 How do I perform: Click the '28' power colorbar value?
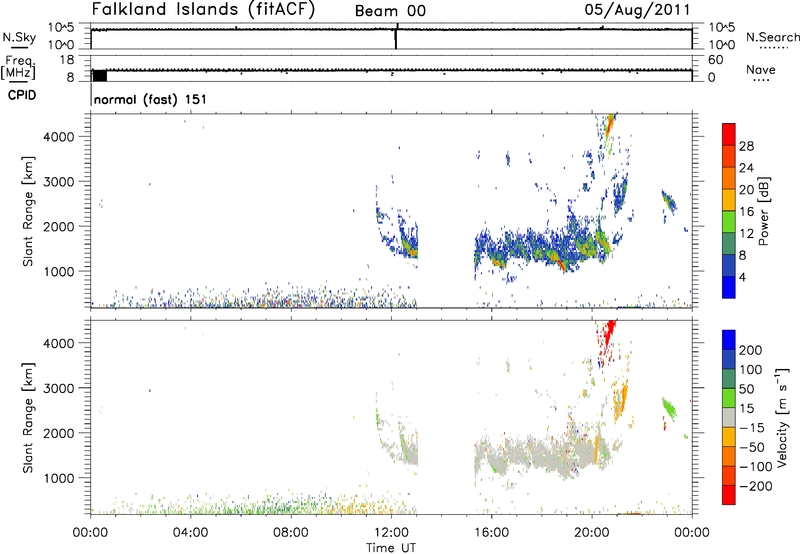(746, 146)
